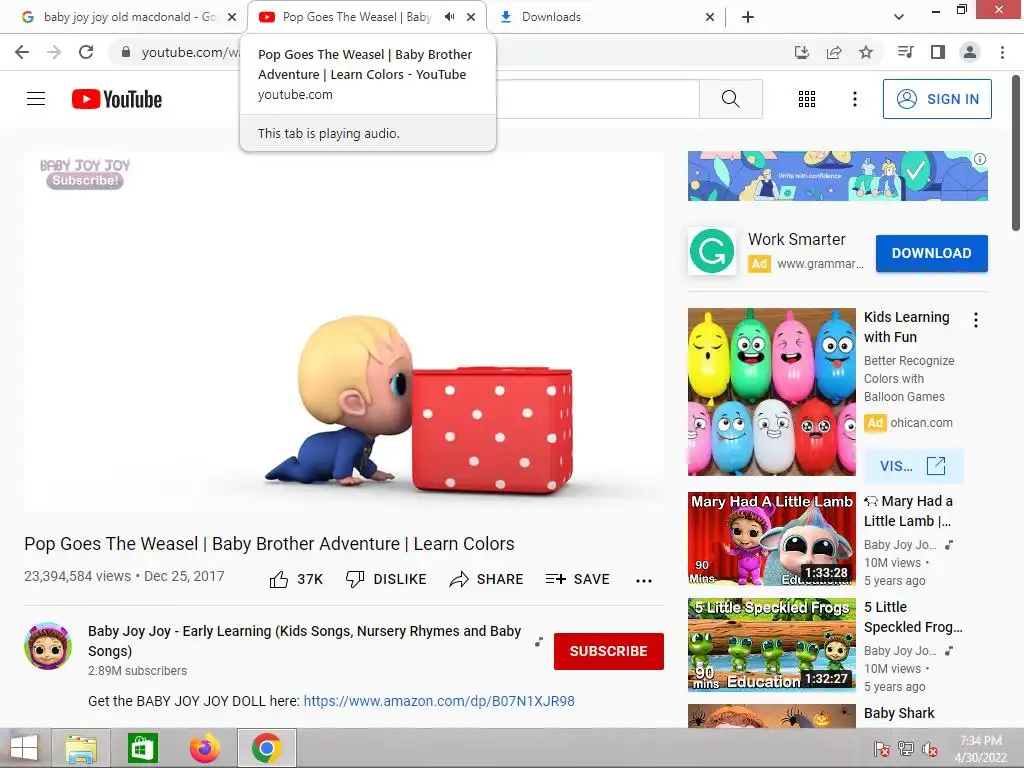Click the Baby Joy Joy Subscribe watermark
The height and width of the screenshot is (768, 1024).
tap(85, 174)
